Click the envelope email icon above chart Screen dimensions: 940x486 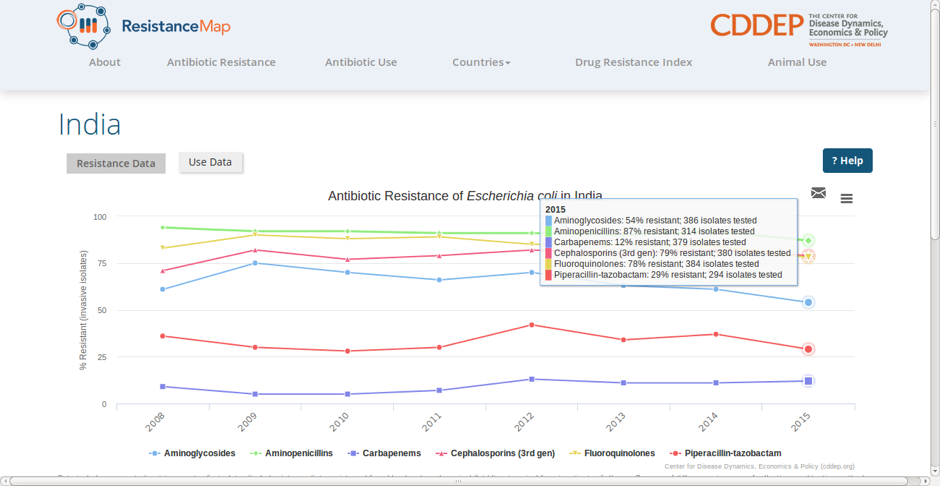818,193
